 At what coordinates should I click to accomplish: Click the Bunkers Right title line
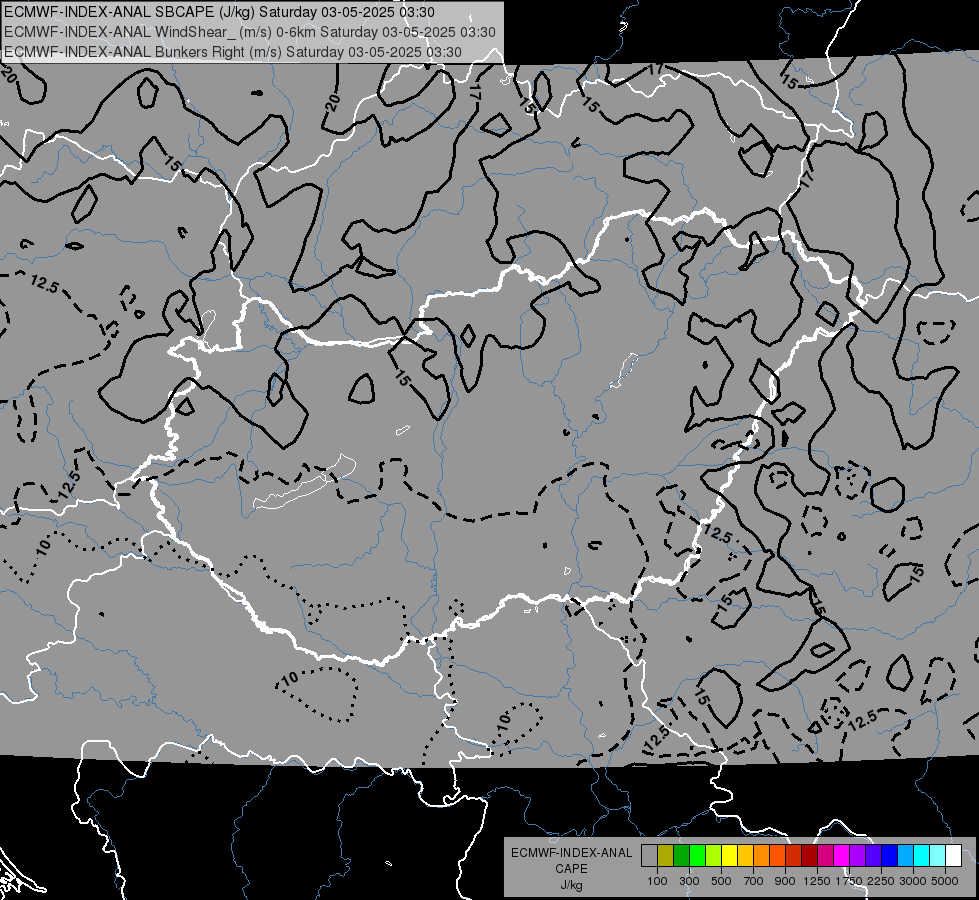tap(233, 52)
